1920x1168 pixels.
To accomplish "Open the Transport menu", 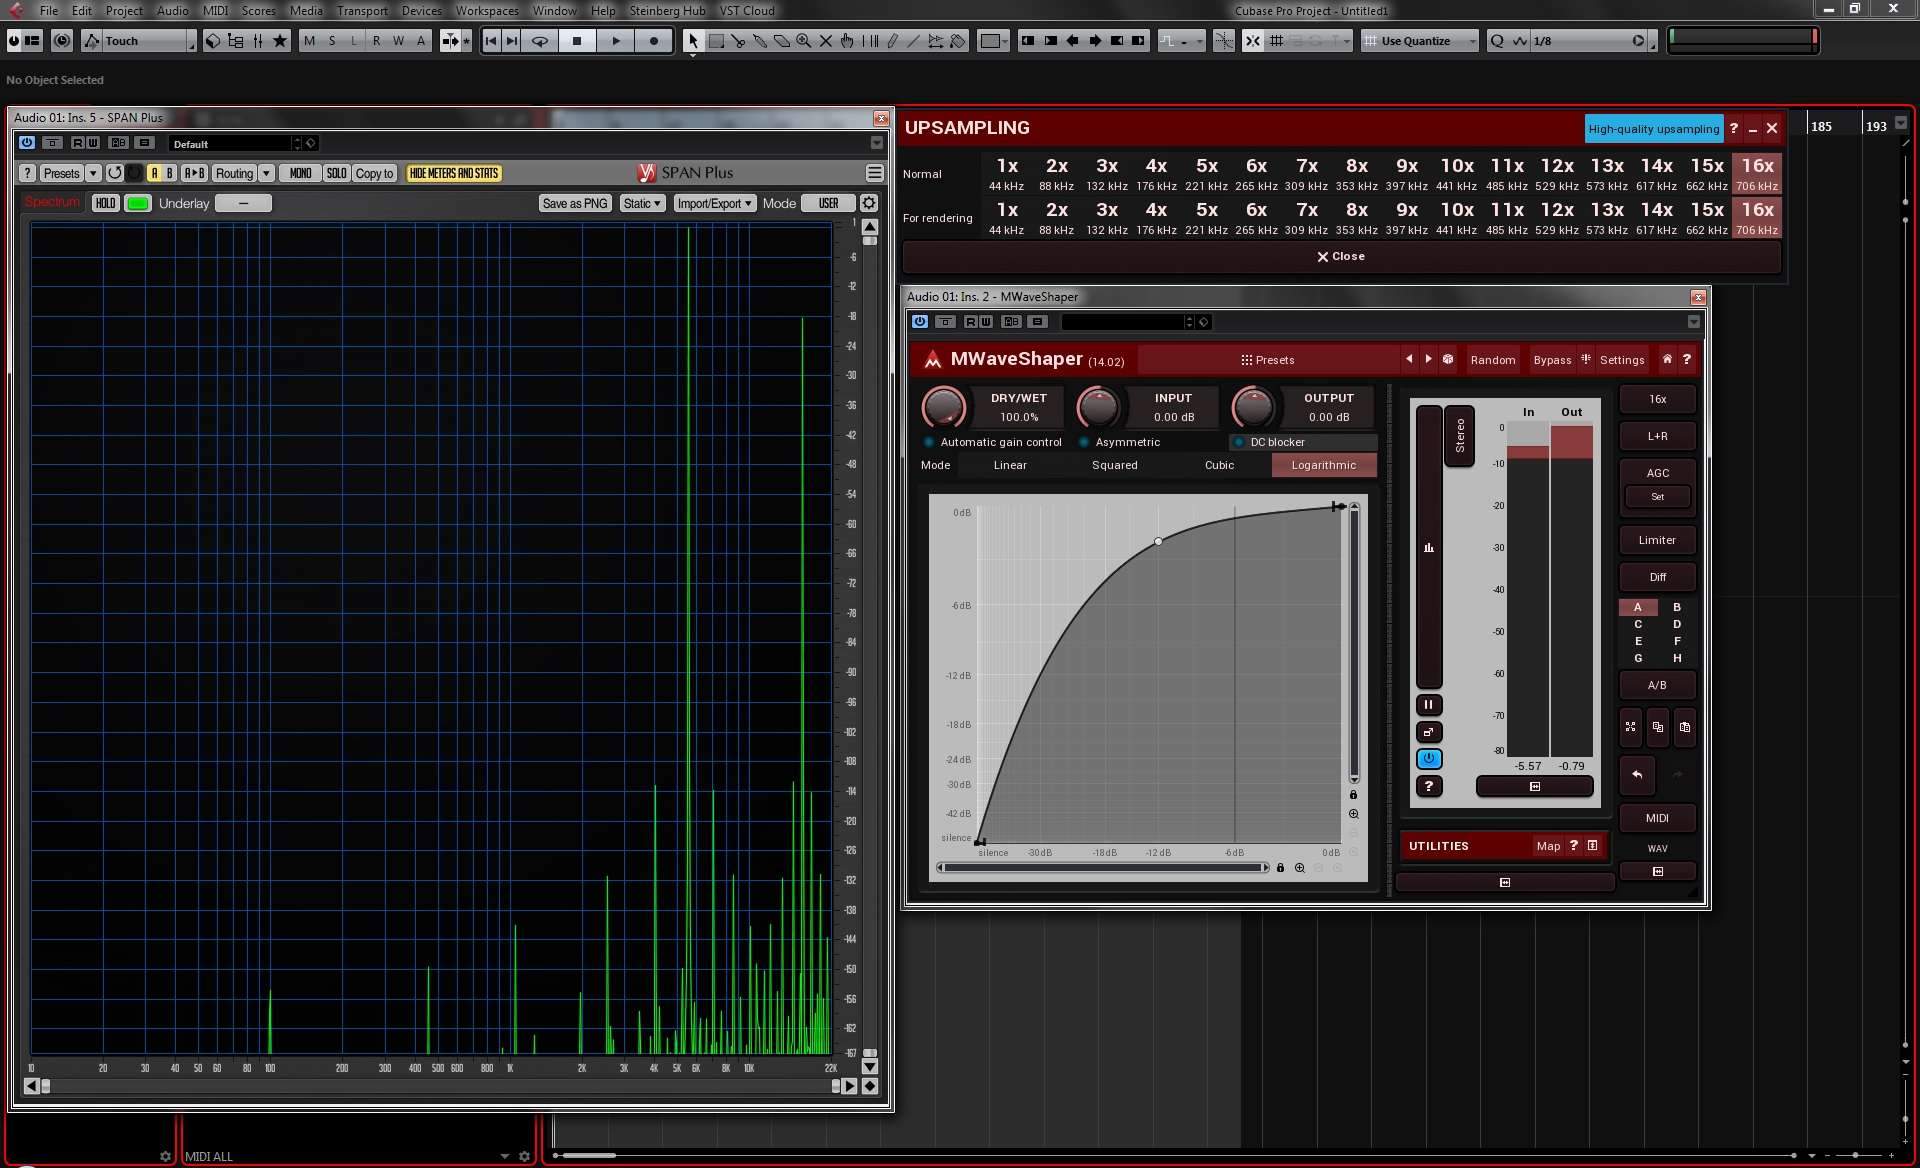I will coord(361,10).
